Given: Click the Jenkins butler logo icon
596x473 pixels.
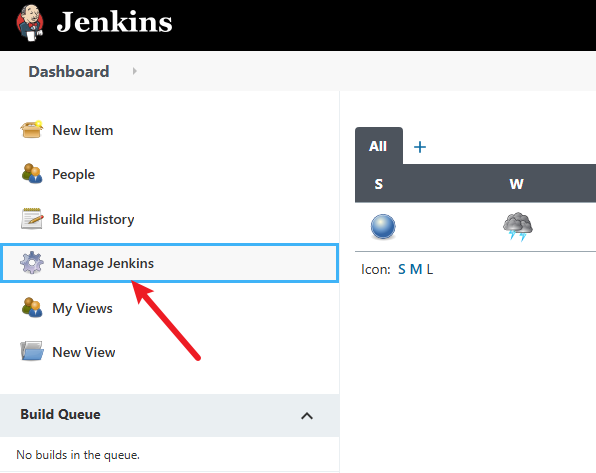Looking at the screenshot, I should click(x=30, y=22).
